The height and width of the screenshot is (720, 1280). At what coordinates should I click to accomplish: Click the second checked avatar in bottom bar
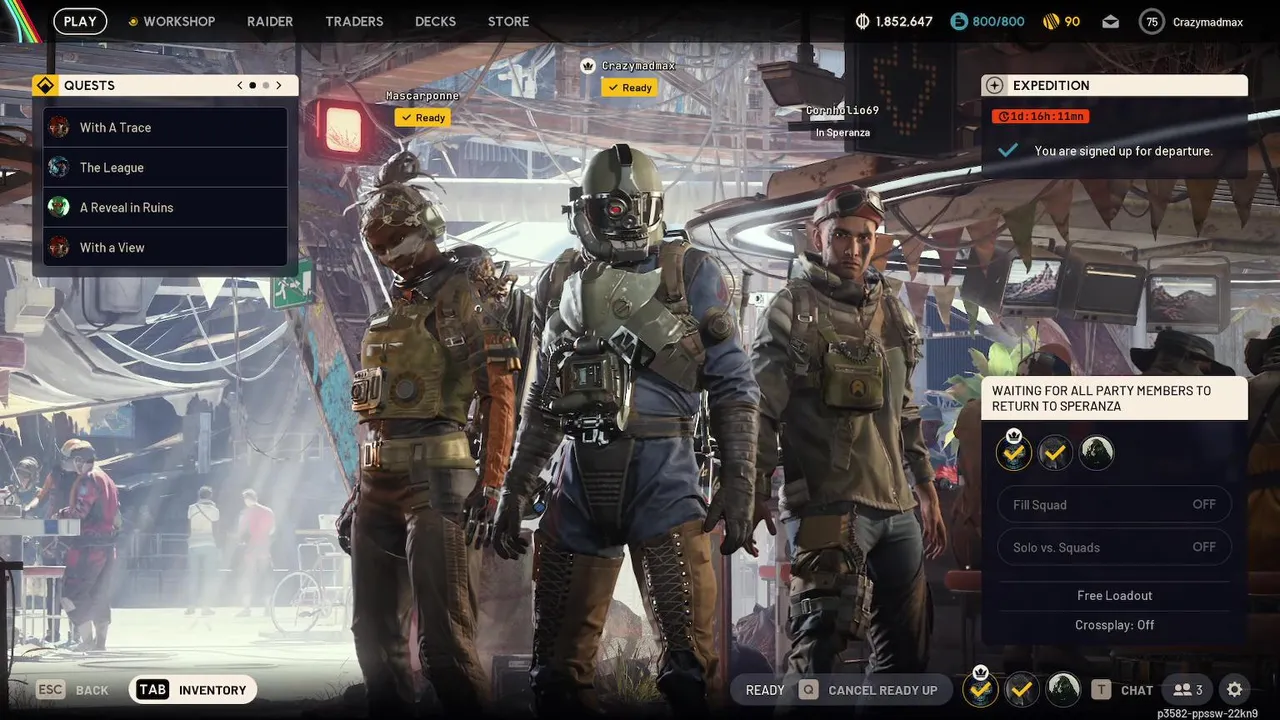(x=1021, y=689)
